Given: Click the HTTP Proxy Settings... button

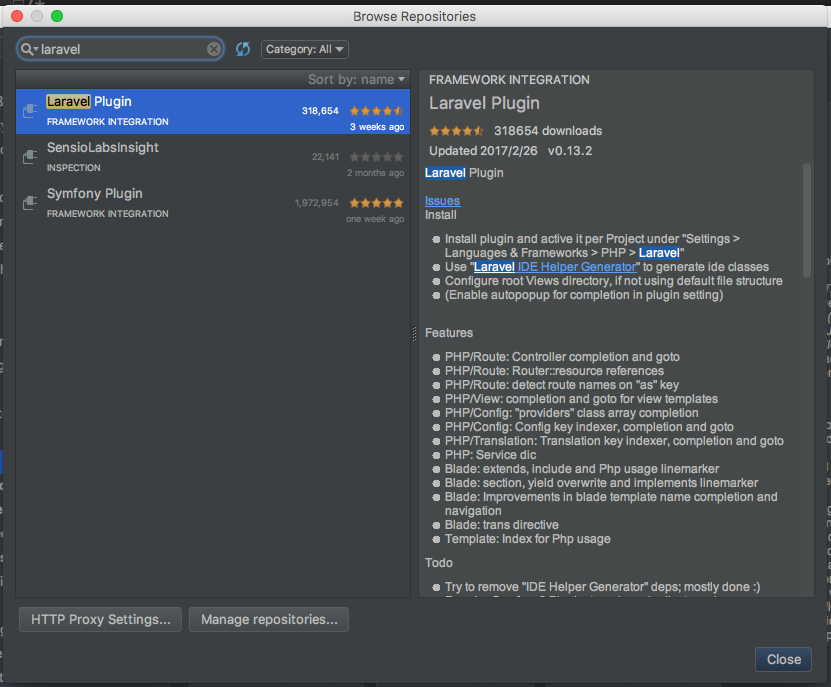Looking at the screenshot, I should [x=100, y=619].
